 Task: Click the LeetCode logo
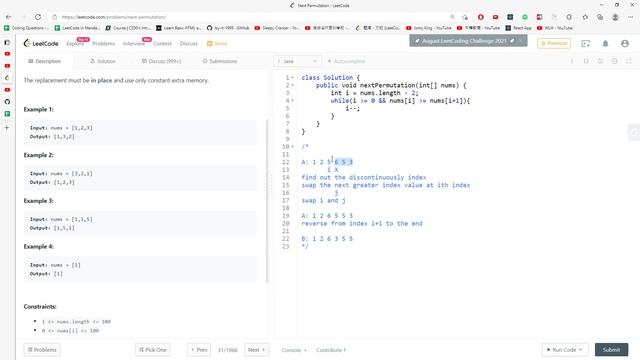point(41,43)
